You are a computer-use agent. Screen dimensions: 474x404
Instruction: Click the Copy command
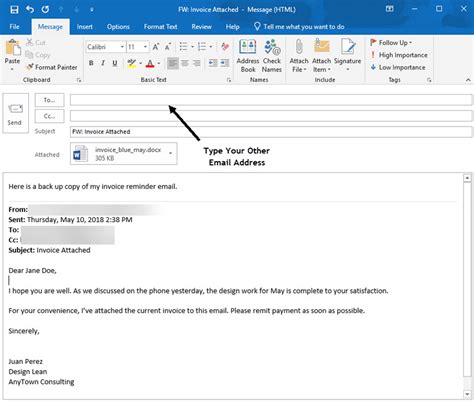click(x=38, y=55)
